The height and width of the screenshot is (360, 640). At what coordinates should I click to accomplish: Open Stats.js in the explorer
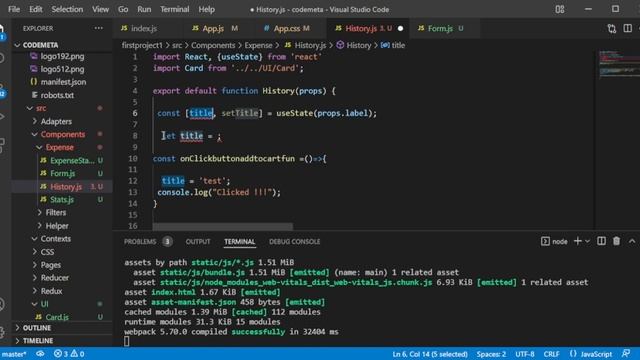pyautogui.click(x=62, y=200)
